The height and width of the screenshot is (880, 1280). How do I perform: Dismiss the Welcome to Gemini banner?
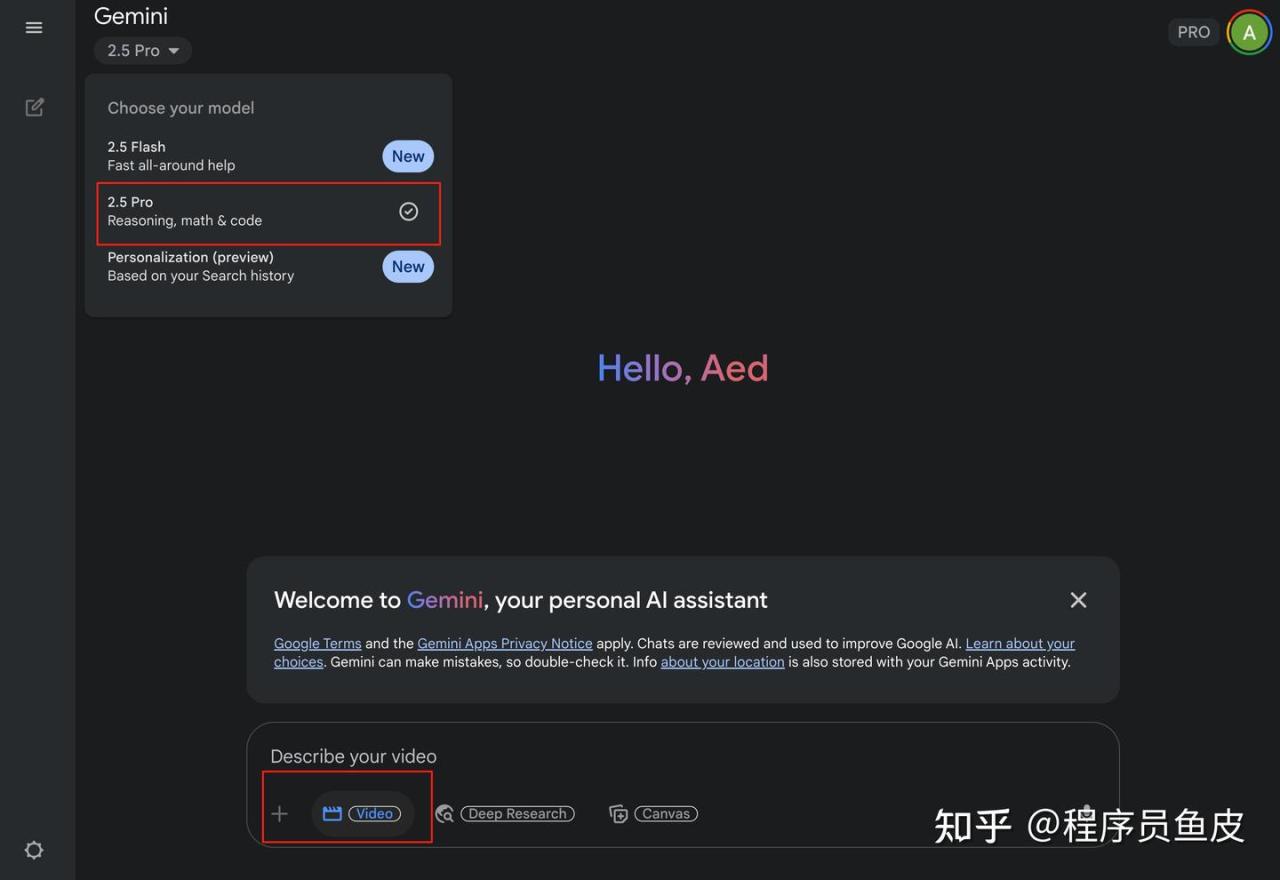tap(1078, 600)
